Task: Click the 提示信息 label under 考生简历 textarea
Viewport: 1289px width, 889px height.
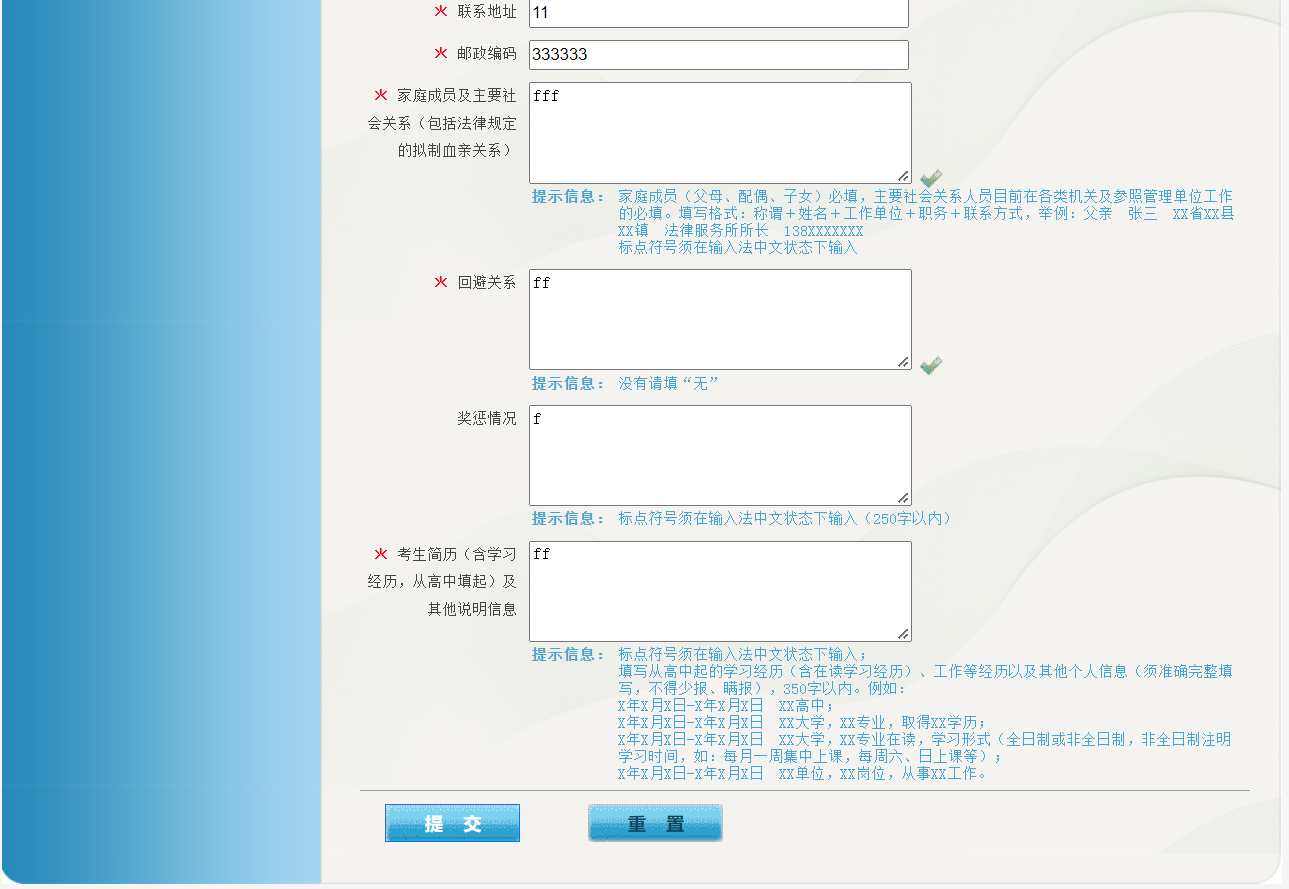Action: (568, 654)
